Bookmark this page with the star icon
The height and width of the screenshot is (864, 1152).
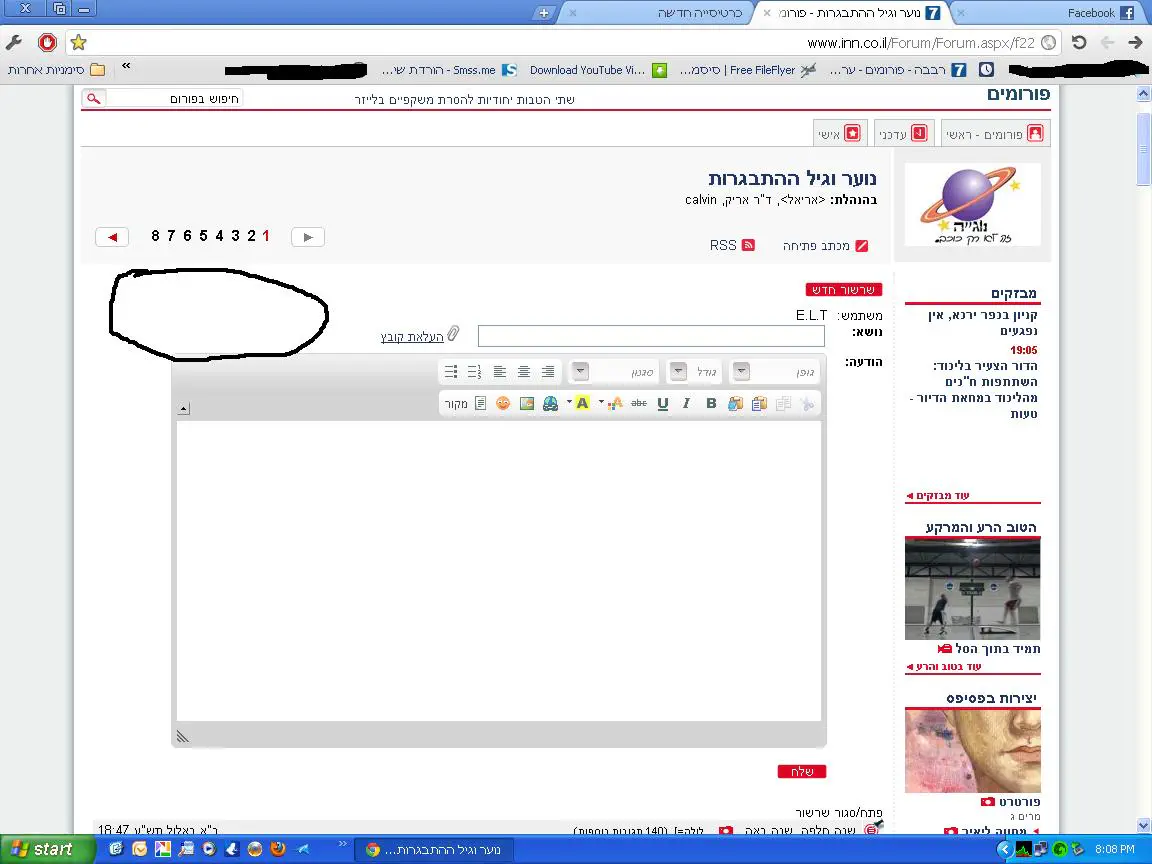click(78, 42)
